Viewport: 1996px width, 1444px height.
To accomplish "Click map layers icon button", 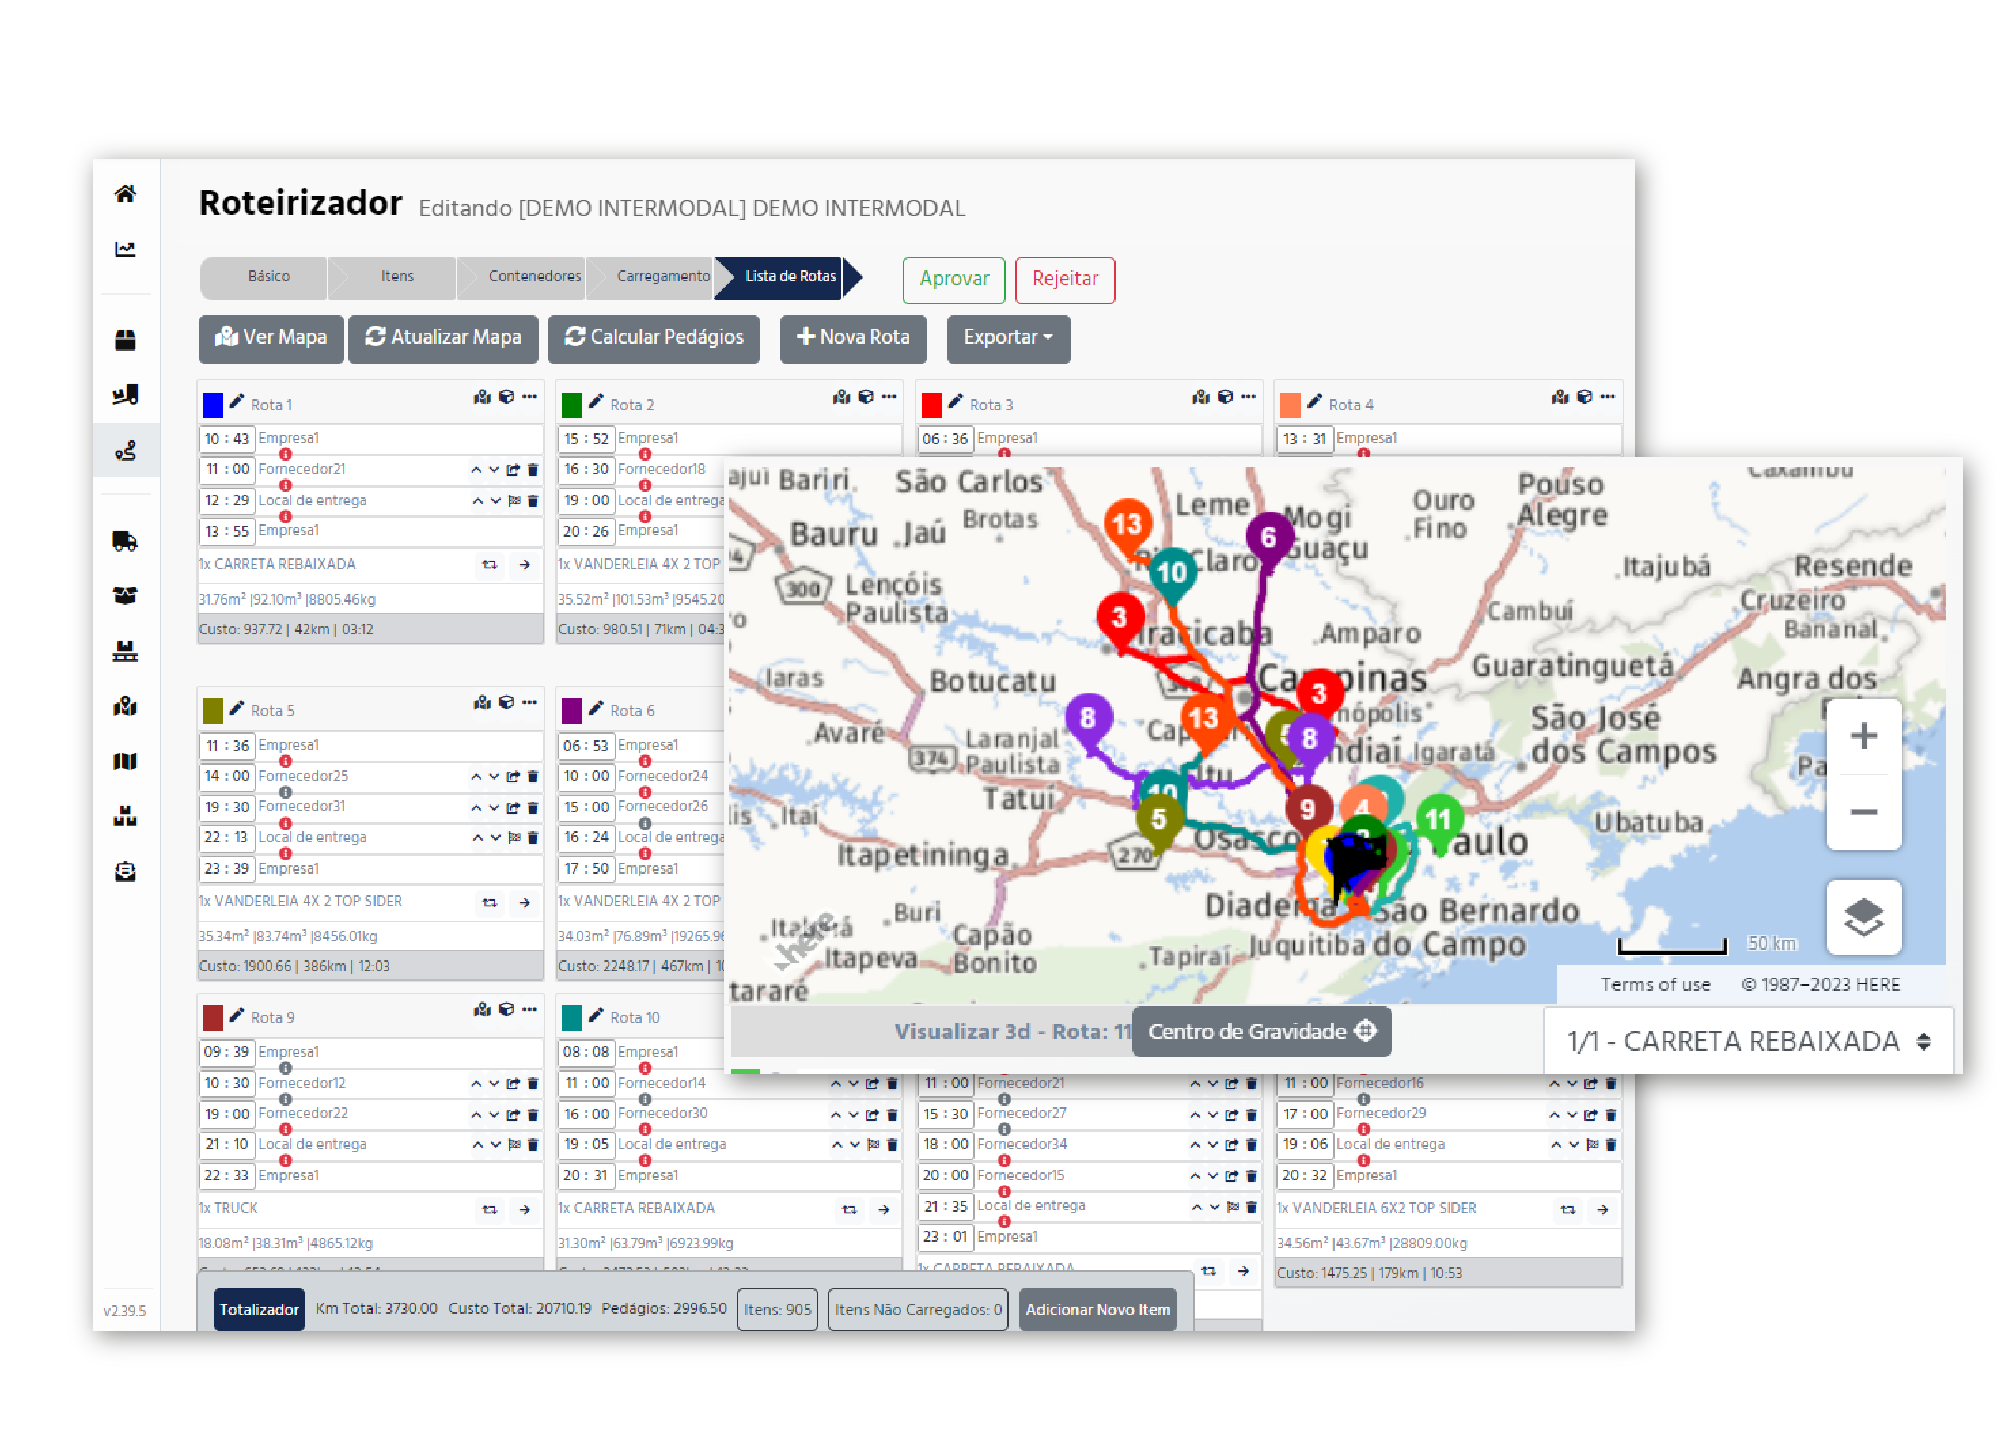I will 1863,916.
